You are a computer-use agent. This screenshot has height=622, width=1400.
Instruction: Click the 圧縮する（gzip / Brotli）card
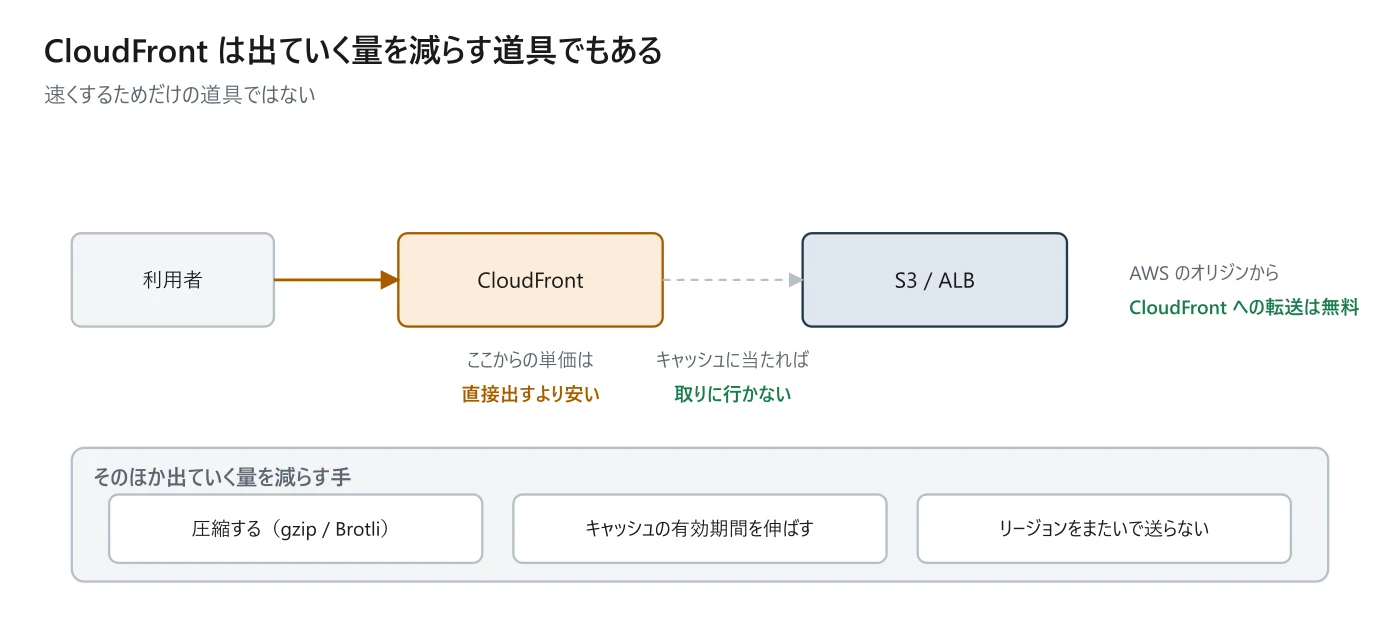295,528
